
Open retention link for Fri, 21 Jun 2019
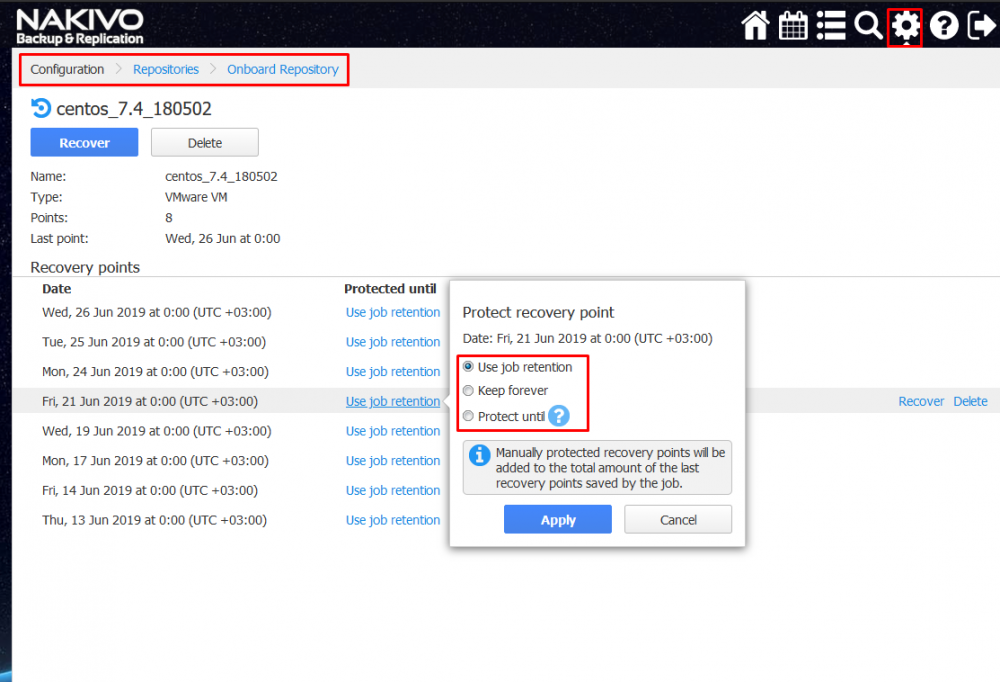393,401
